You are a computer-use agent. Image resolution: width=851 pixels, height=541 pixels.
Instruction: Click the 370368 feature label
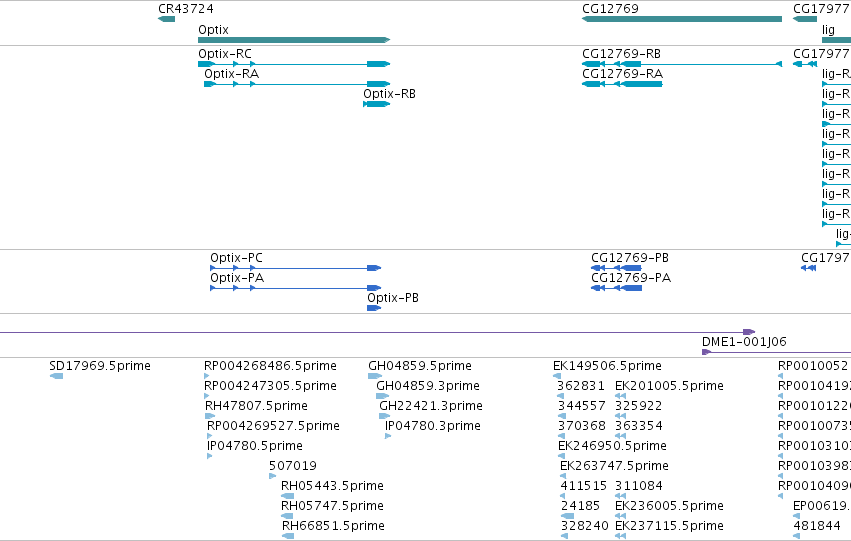click(x=582, y=426)
